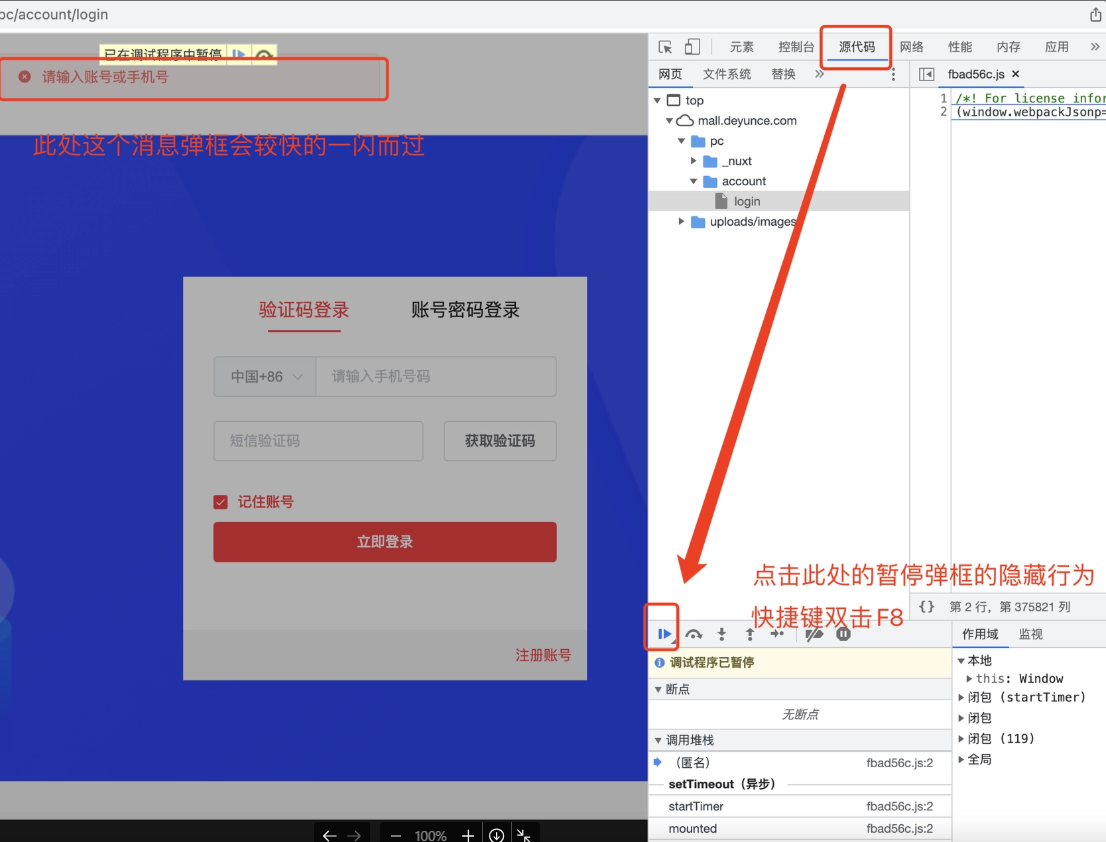Image resolution: width=1106 pixels, height=842 pixels.
Task: Click the register account link
Action: click(x=543, y=655)
